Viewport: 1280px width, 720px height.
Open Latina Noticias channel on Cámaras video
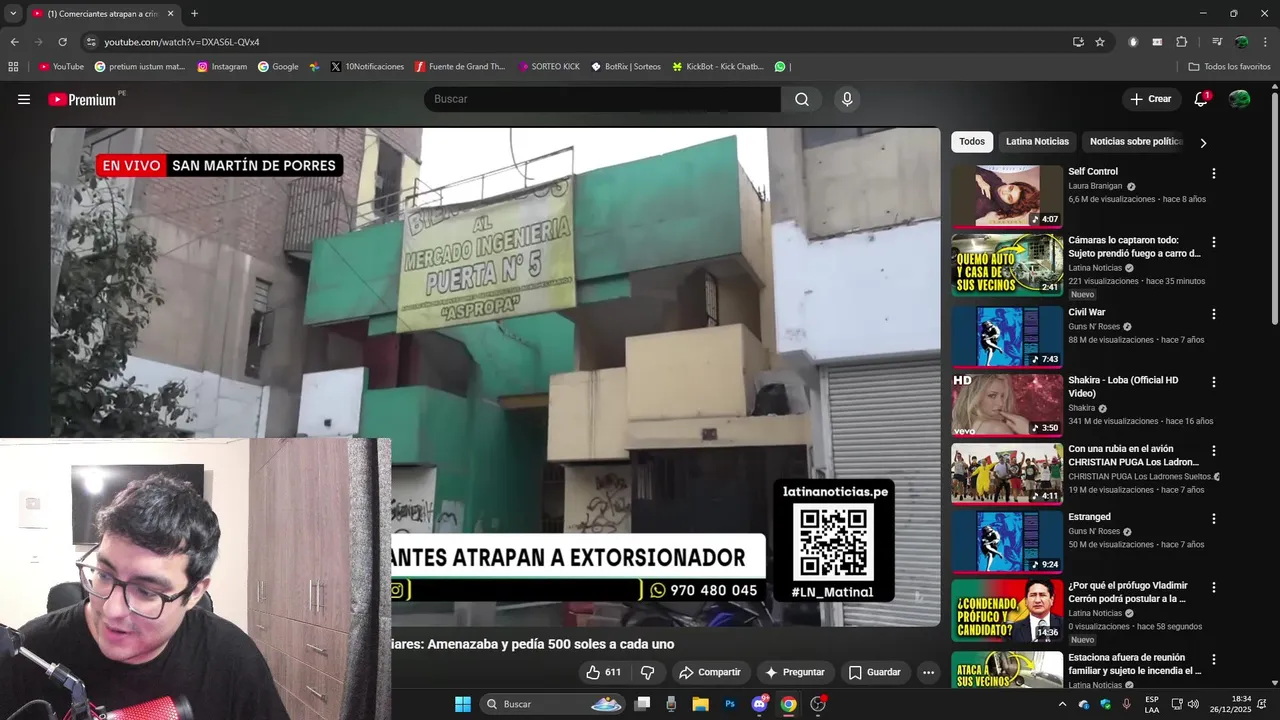(1095, 268)
